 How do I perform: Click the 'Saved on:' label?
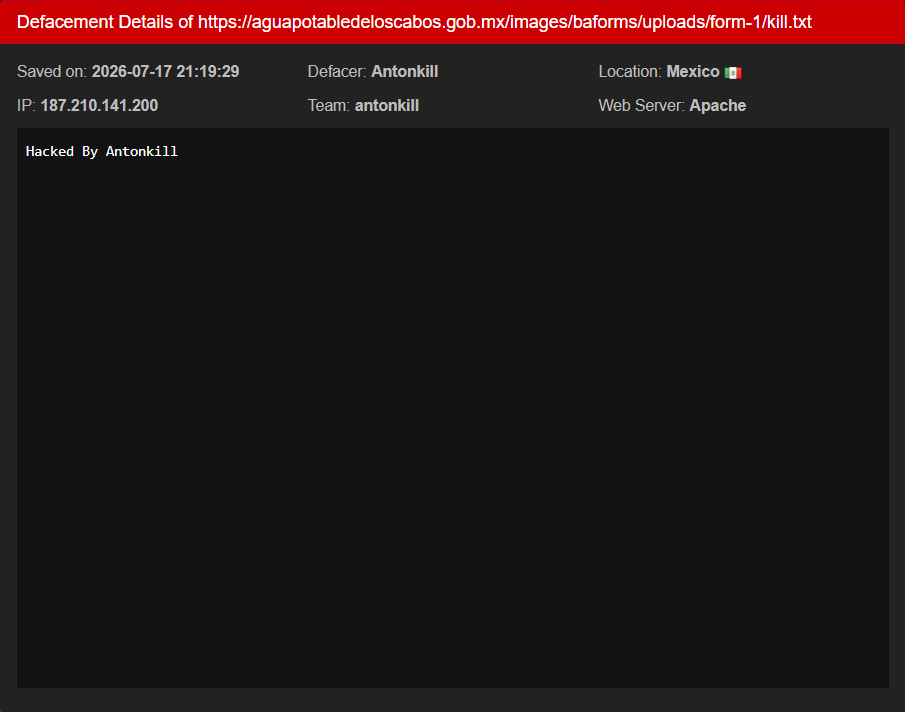point(52,72)
